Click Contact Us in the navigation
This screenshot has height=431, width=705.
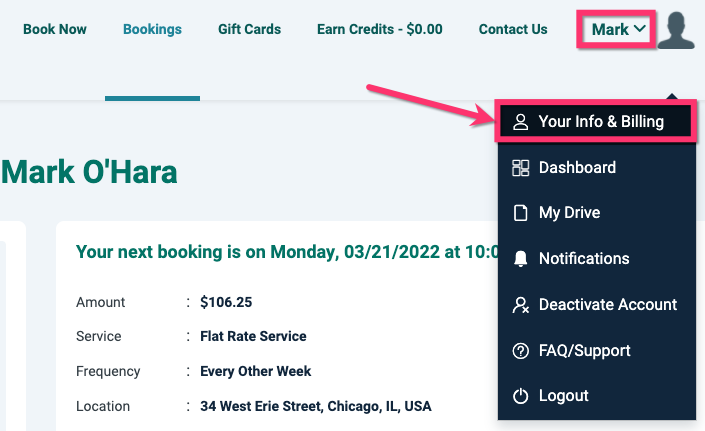click(513, 29)
